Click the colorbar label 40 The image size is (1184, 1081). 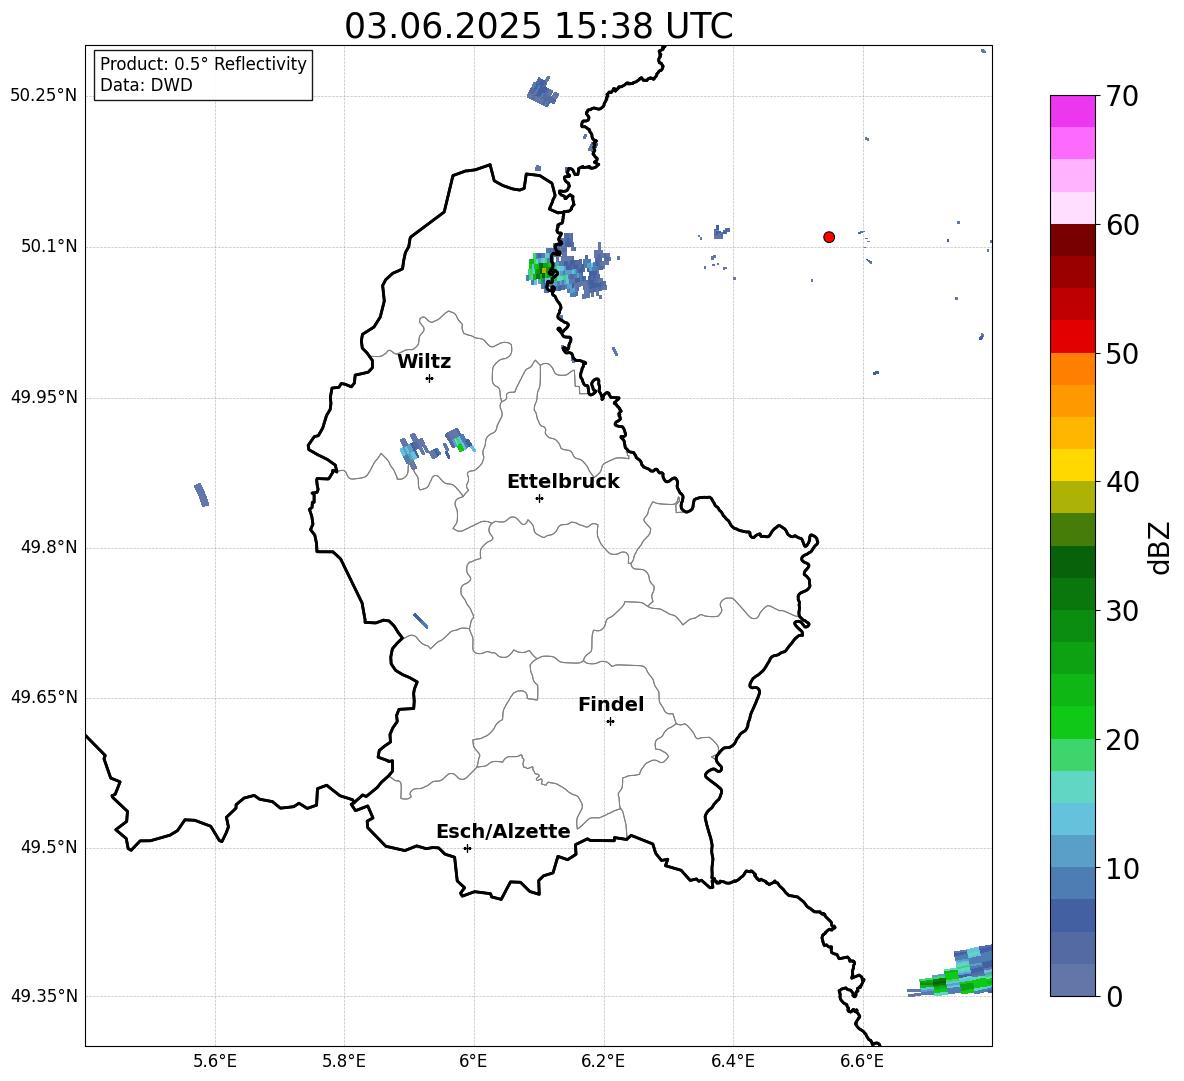pos(1122,482)
